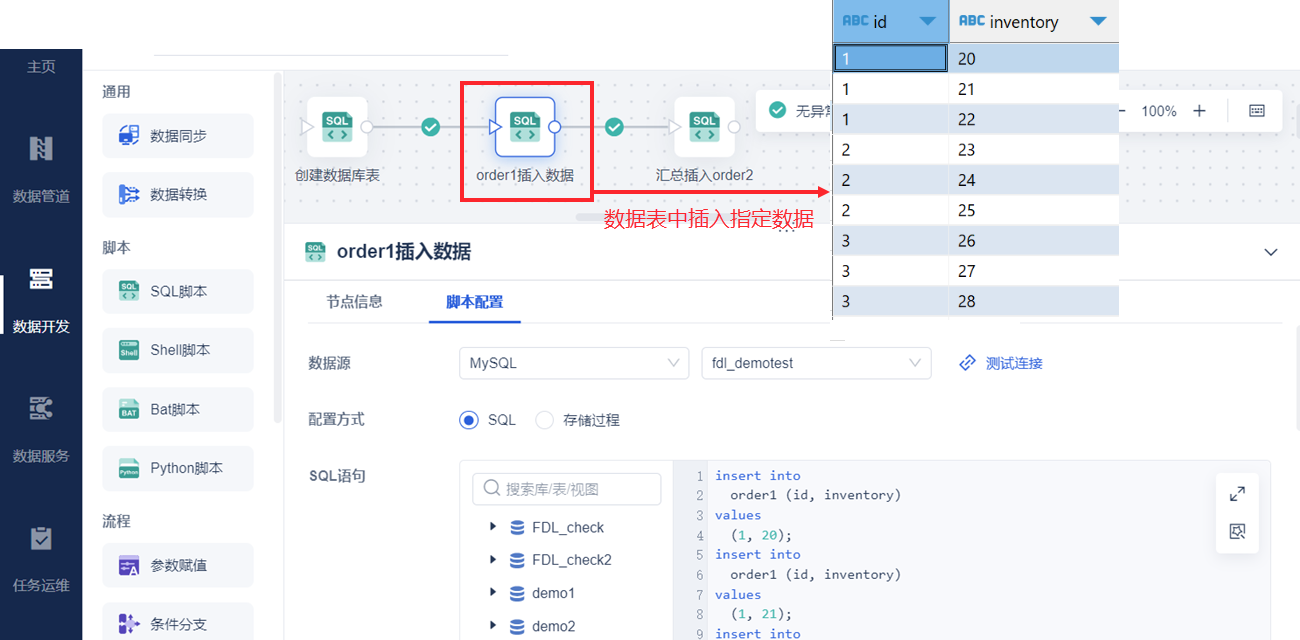
Task: Click the inventory column header
Action: coord(1033,21)
